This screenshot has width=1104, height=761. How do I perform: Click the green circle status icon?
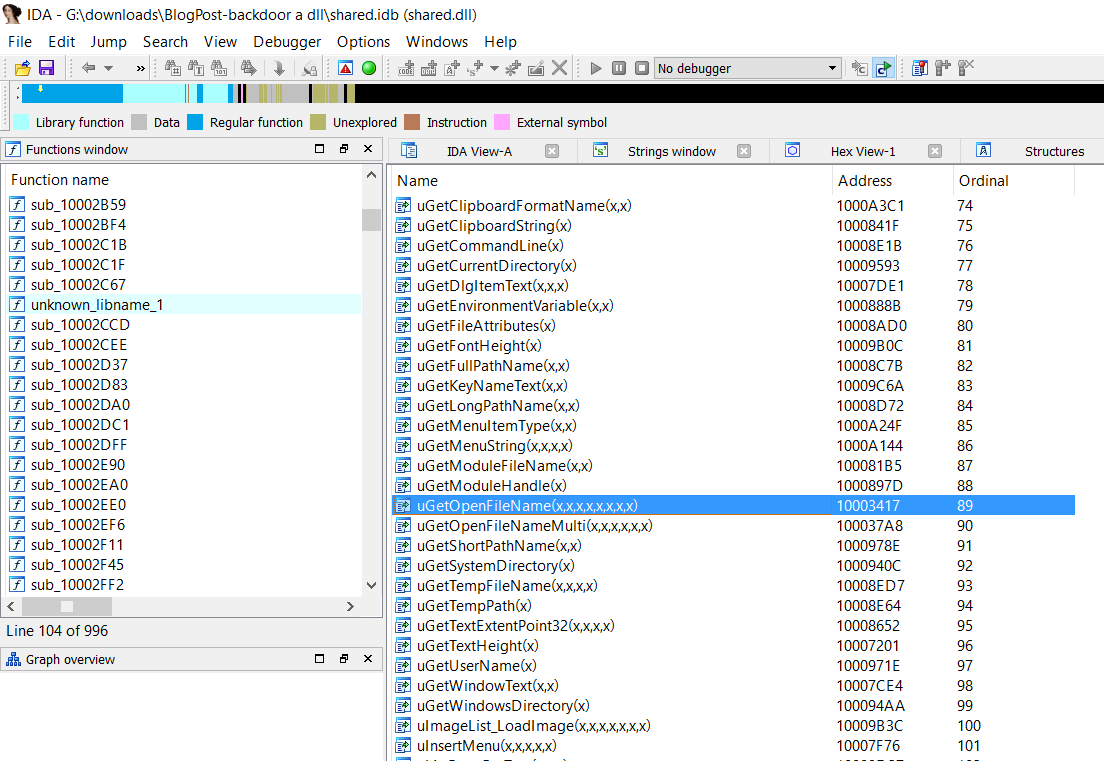point(369,68)
